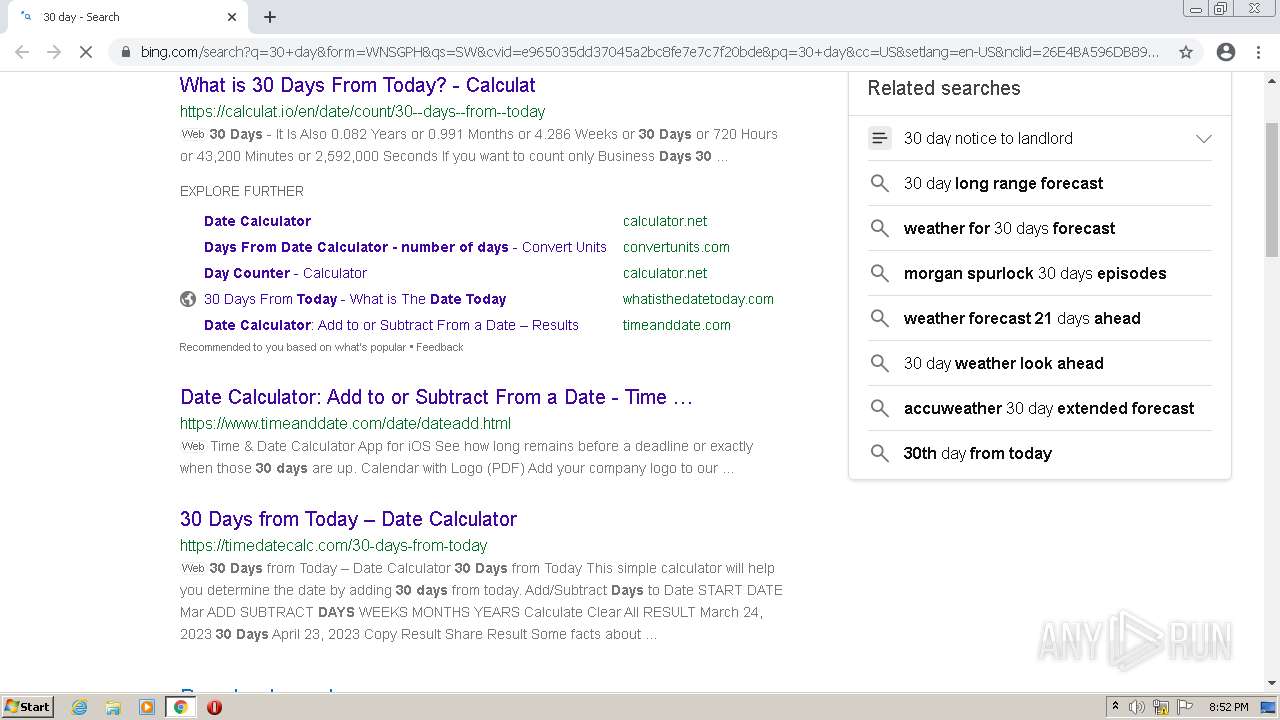1280x720 pixels.
Task: Click the address bar URL
Action: coord(650,52)
